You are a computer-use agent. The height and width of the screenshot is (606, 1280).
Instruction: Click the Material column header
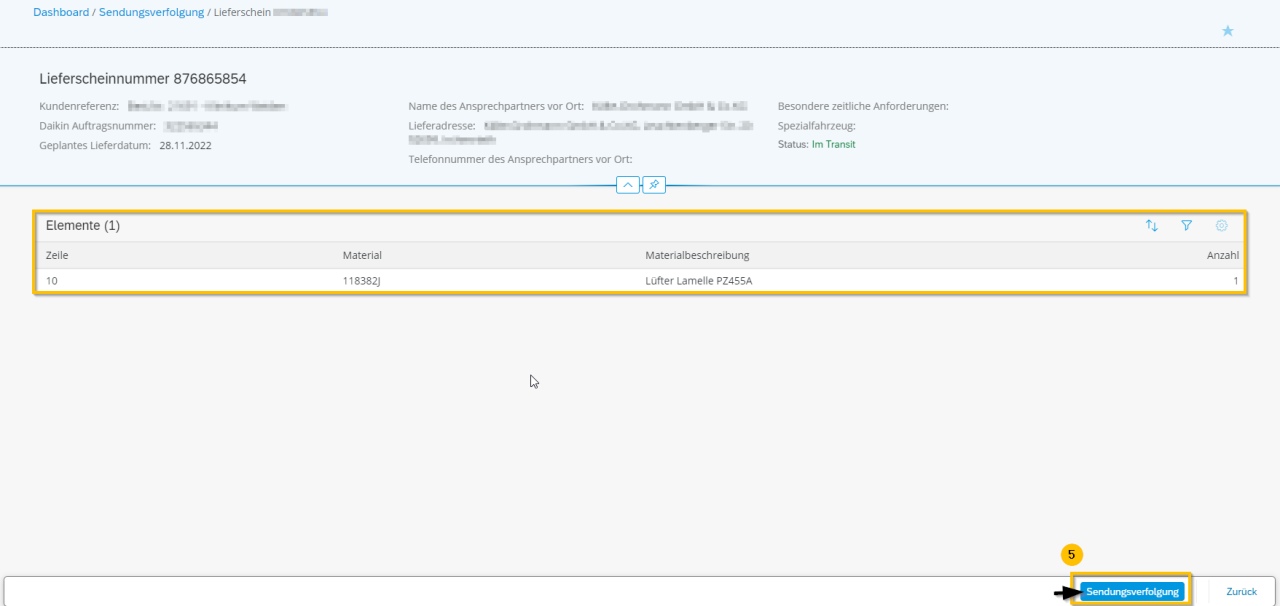coord(362,255)
